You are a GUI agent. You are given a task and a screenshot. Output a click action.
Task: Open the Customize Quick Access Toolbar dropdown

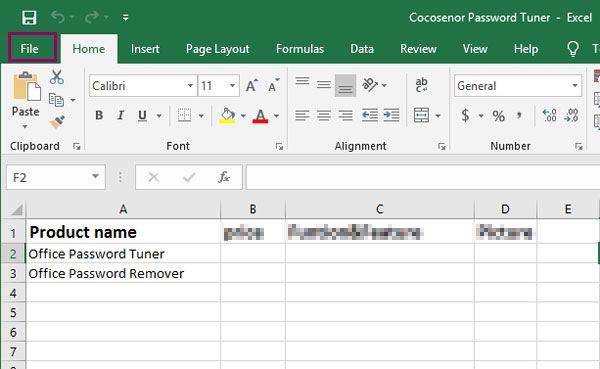tap(126, 18)
